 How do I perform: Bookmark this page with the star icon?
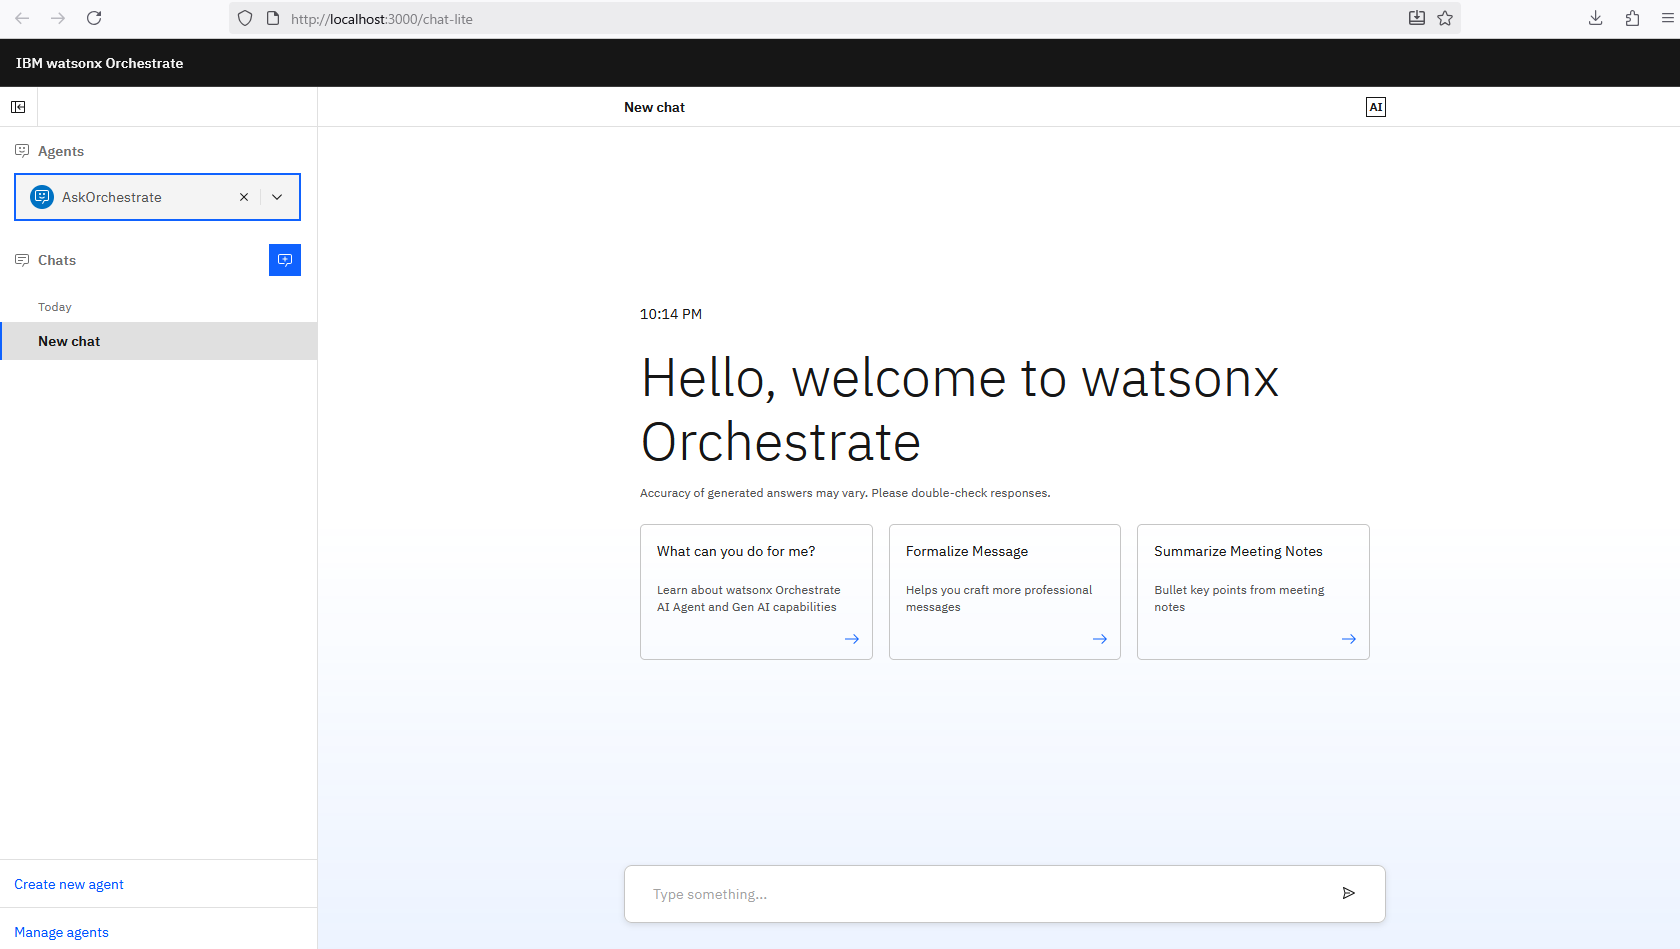[x=1445, y=18]
